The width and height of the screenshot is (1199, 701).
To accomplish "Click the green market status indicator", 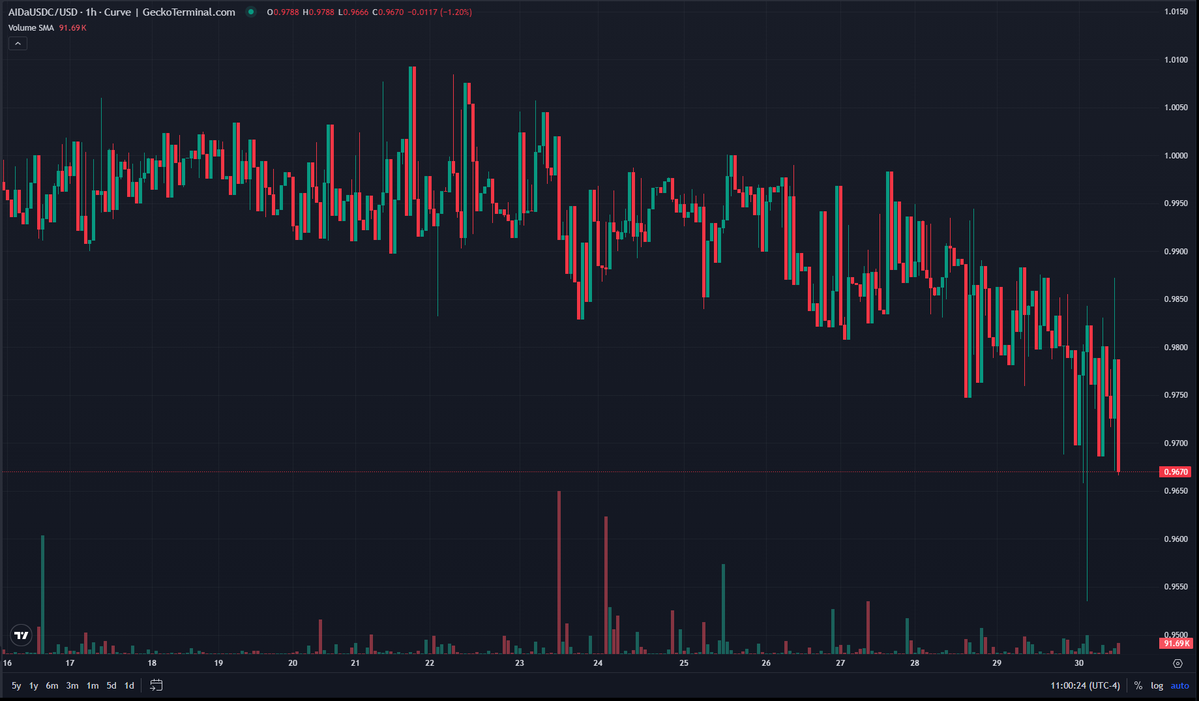I will pyautogui.click(x=250, y=12).
